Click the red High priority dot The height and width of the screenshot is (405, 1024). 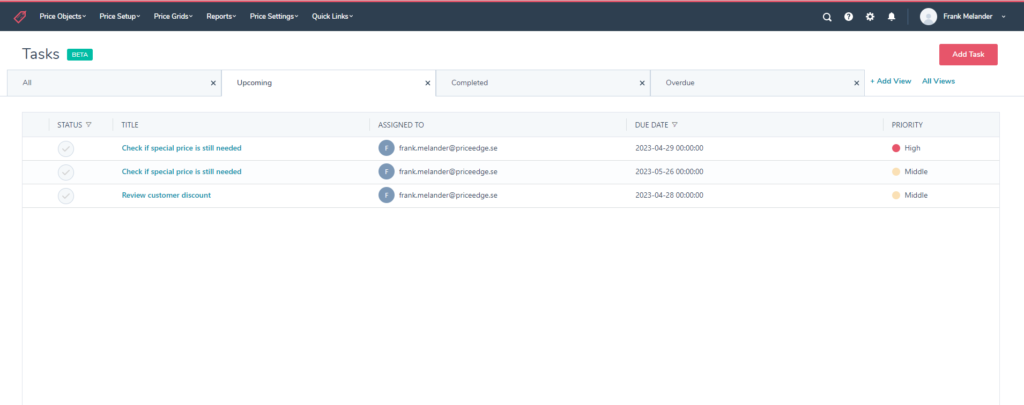point(896,148)
